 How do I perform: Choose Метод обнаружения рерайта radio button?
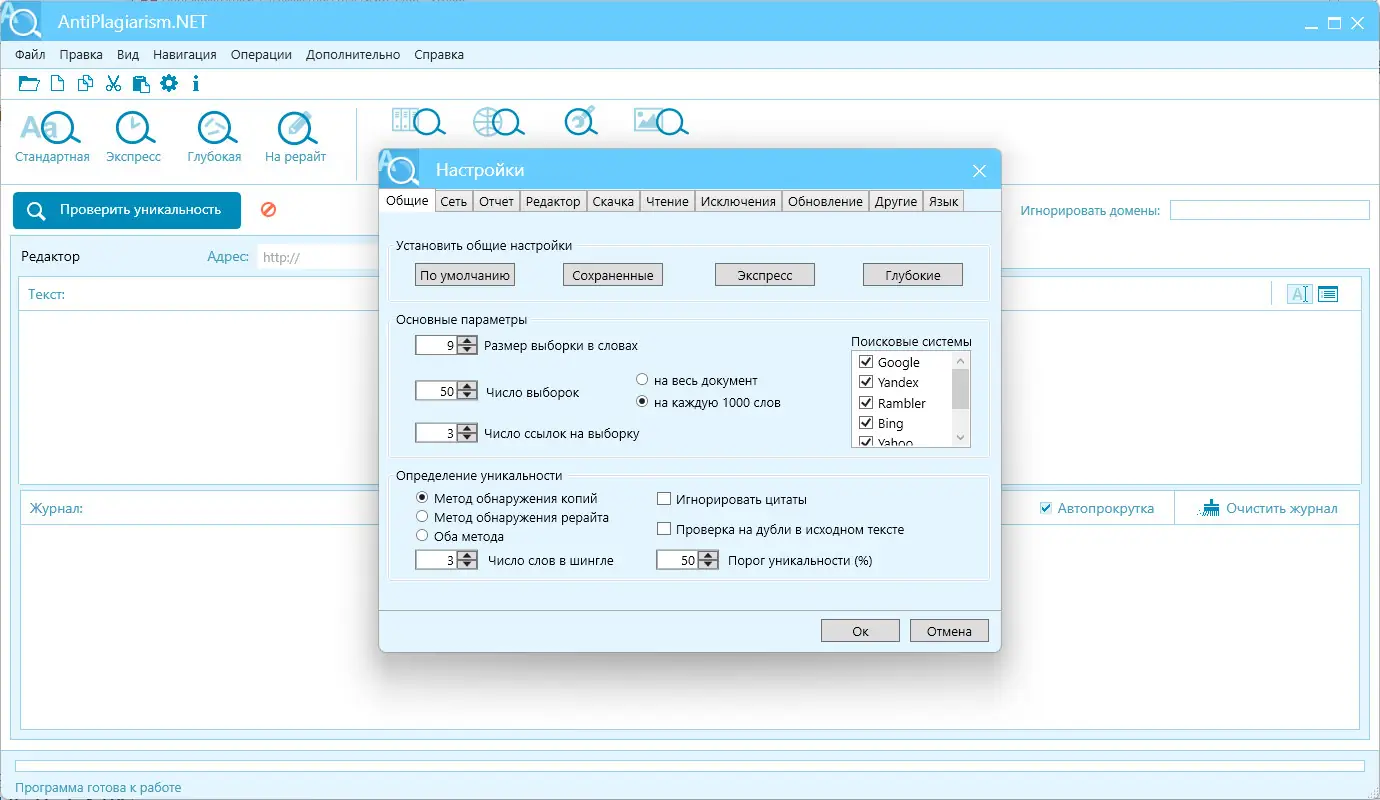click(422, 517)
